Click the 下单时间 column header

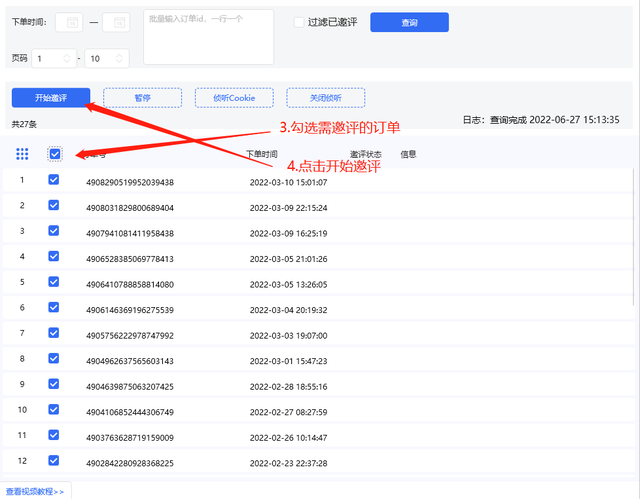pyautogui.click(x=262, y=154)
